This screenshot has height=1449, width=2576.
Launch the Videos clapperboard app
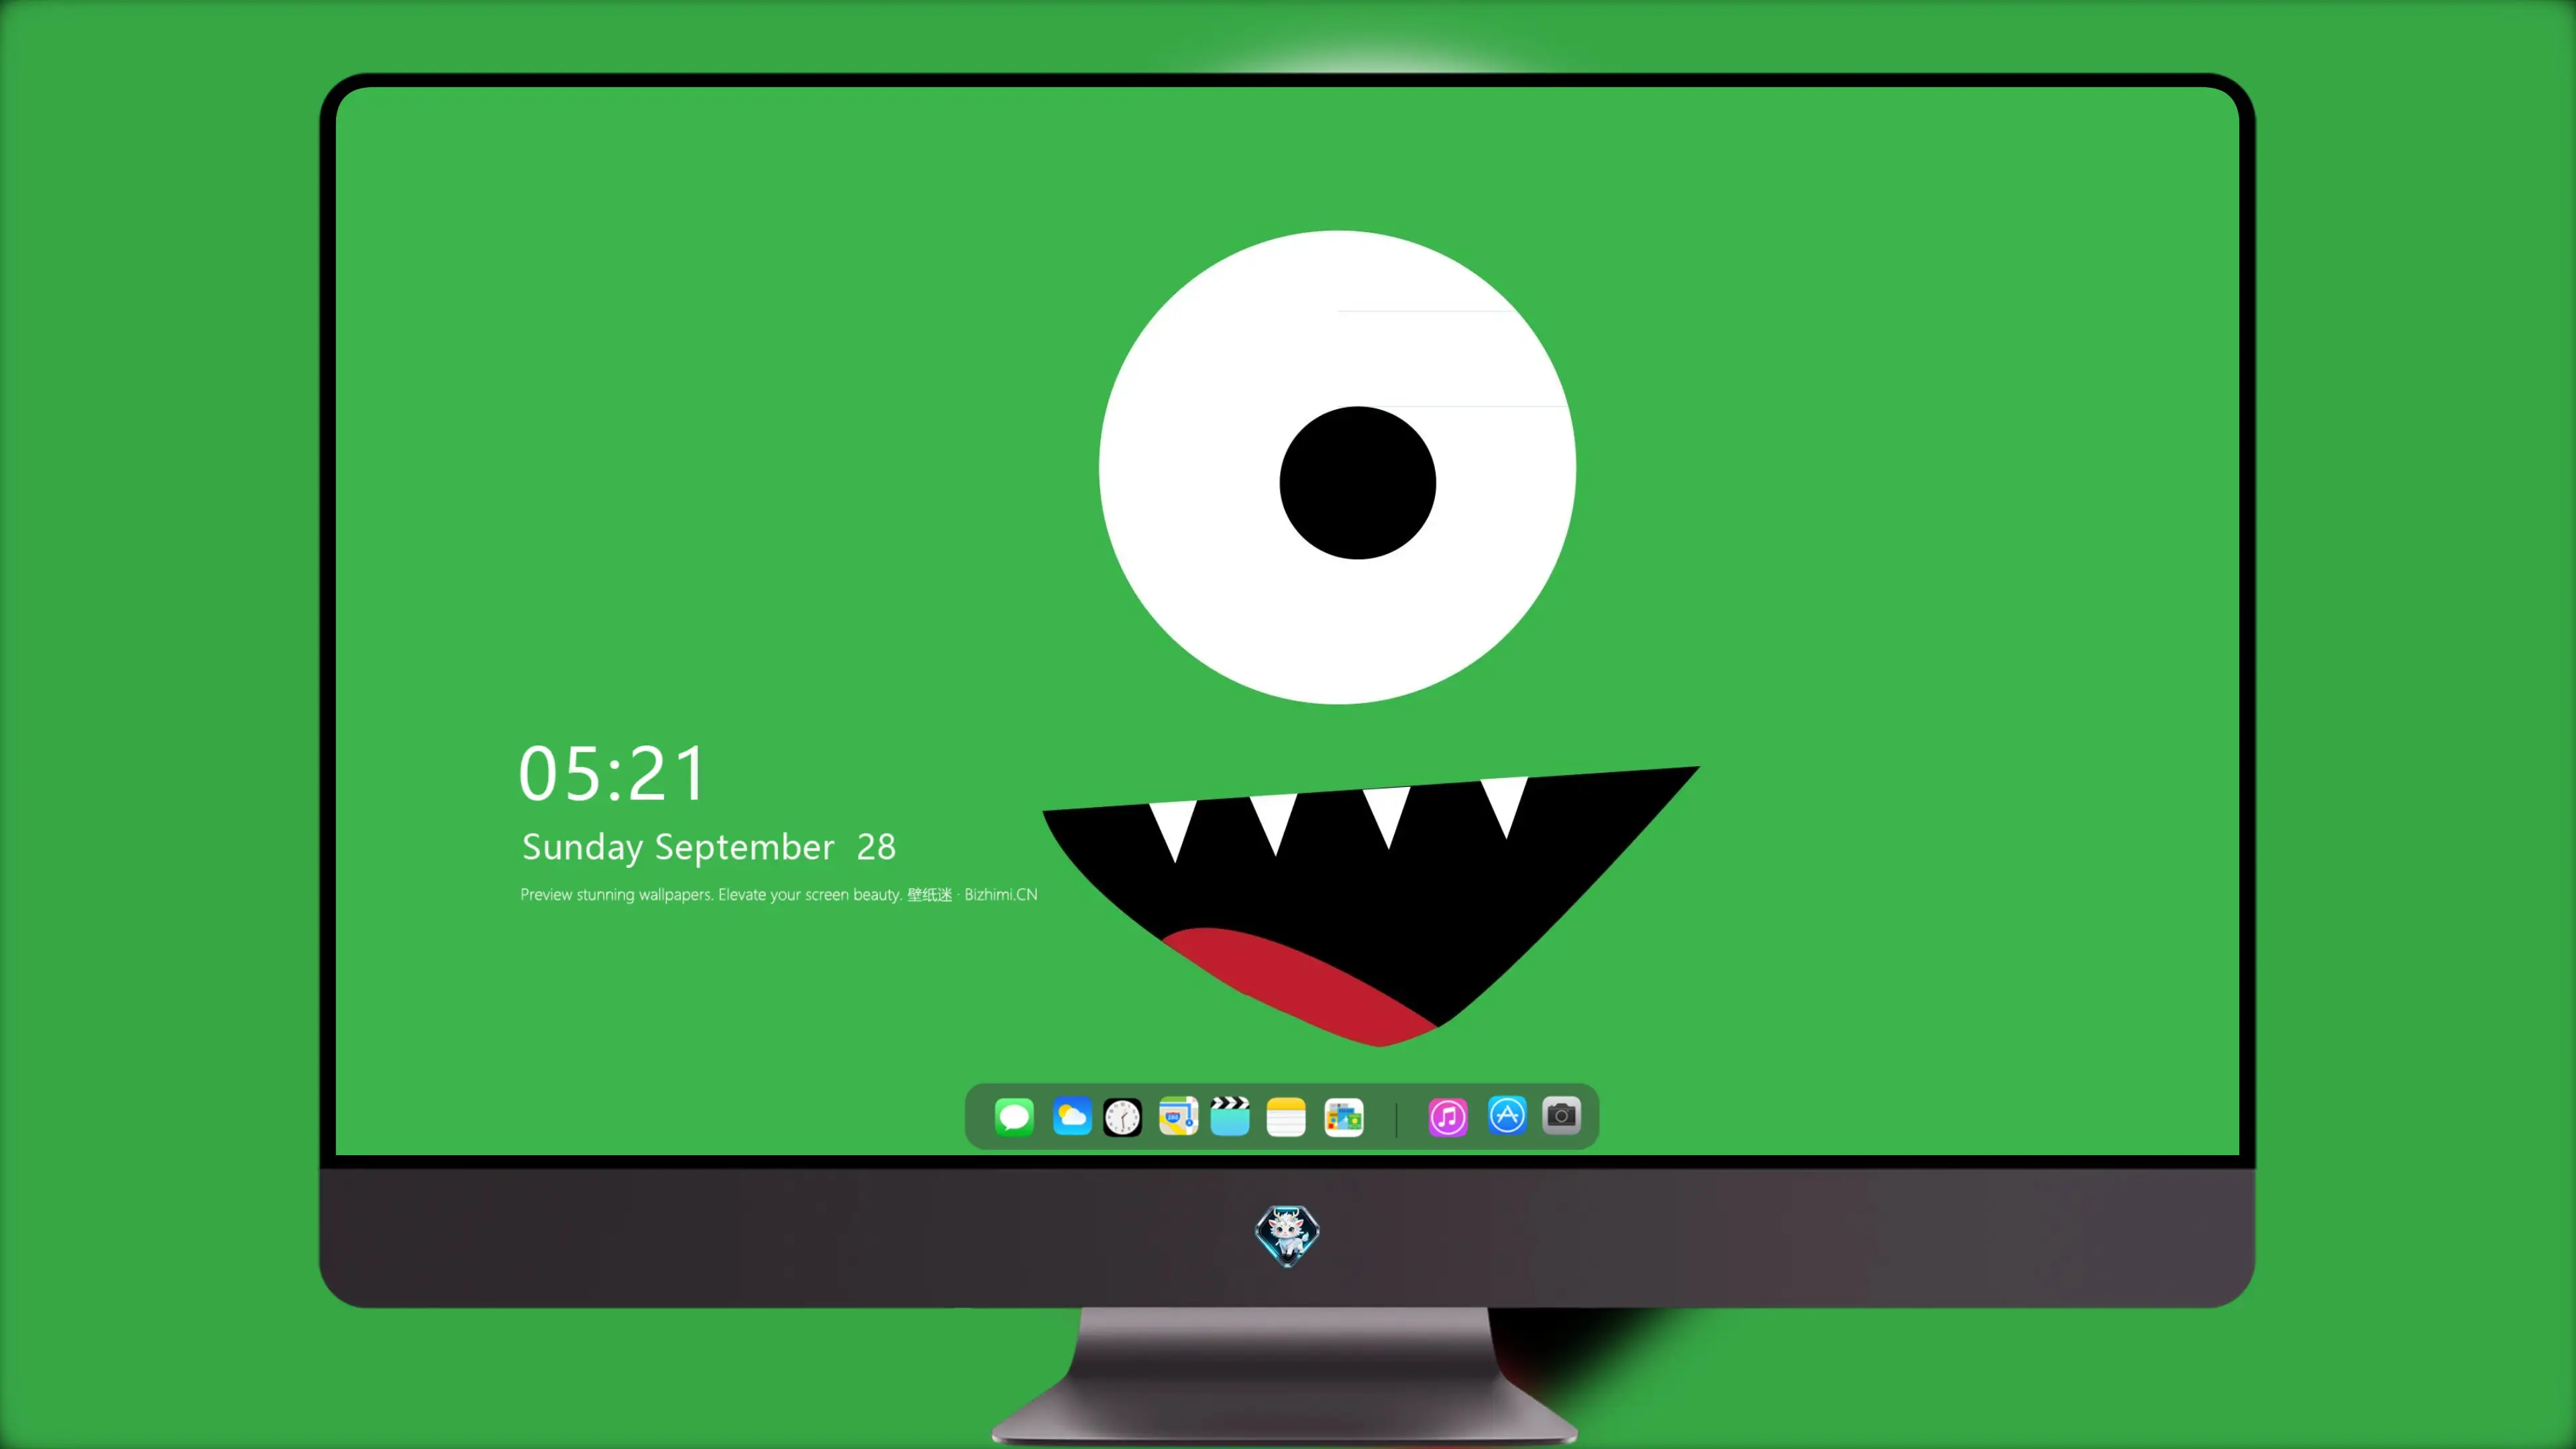pyautogui.click(x=1230, y=1116)
